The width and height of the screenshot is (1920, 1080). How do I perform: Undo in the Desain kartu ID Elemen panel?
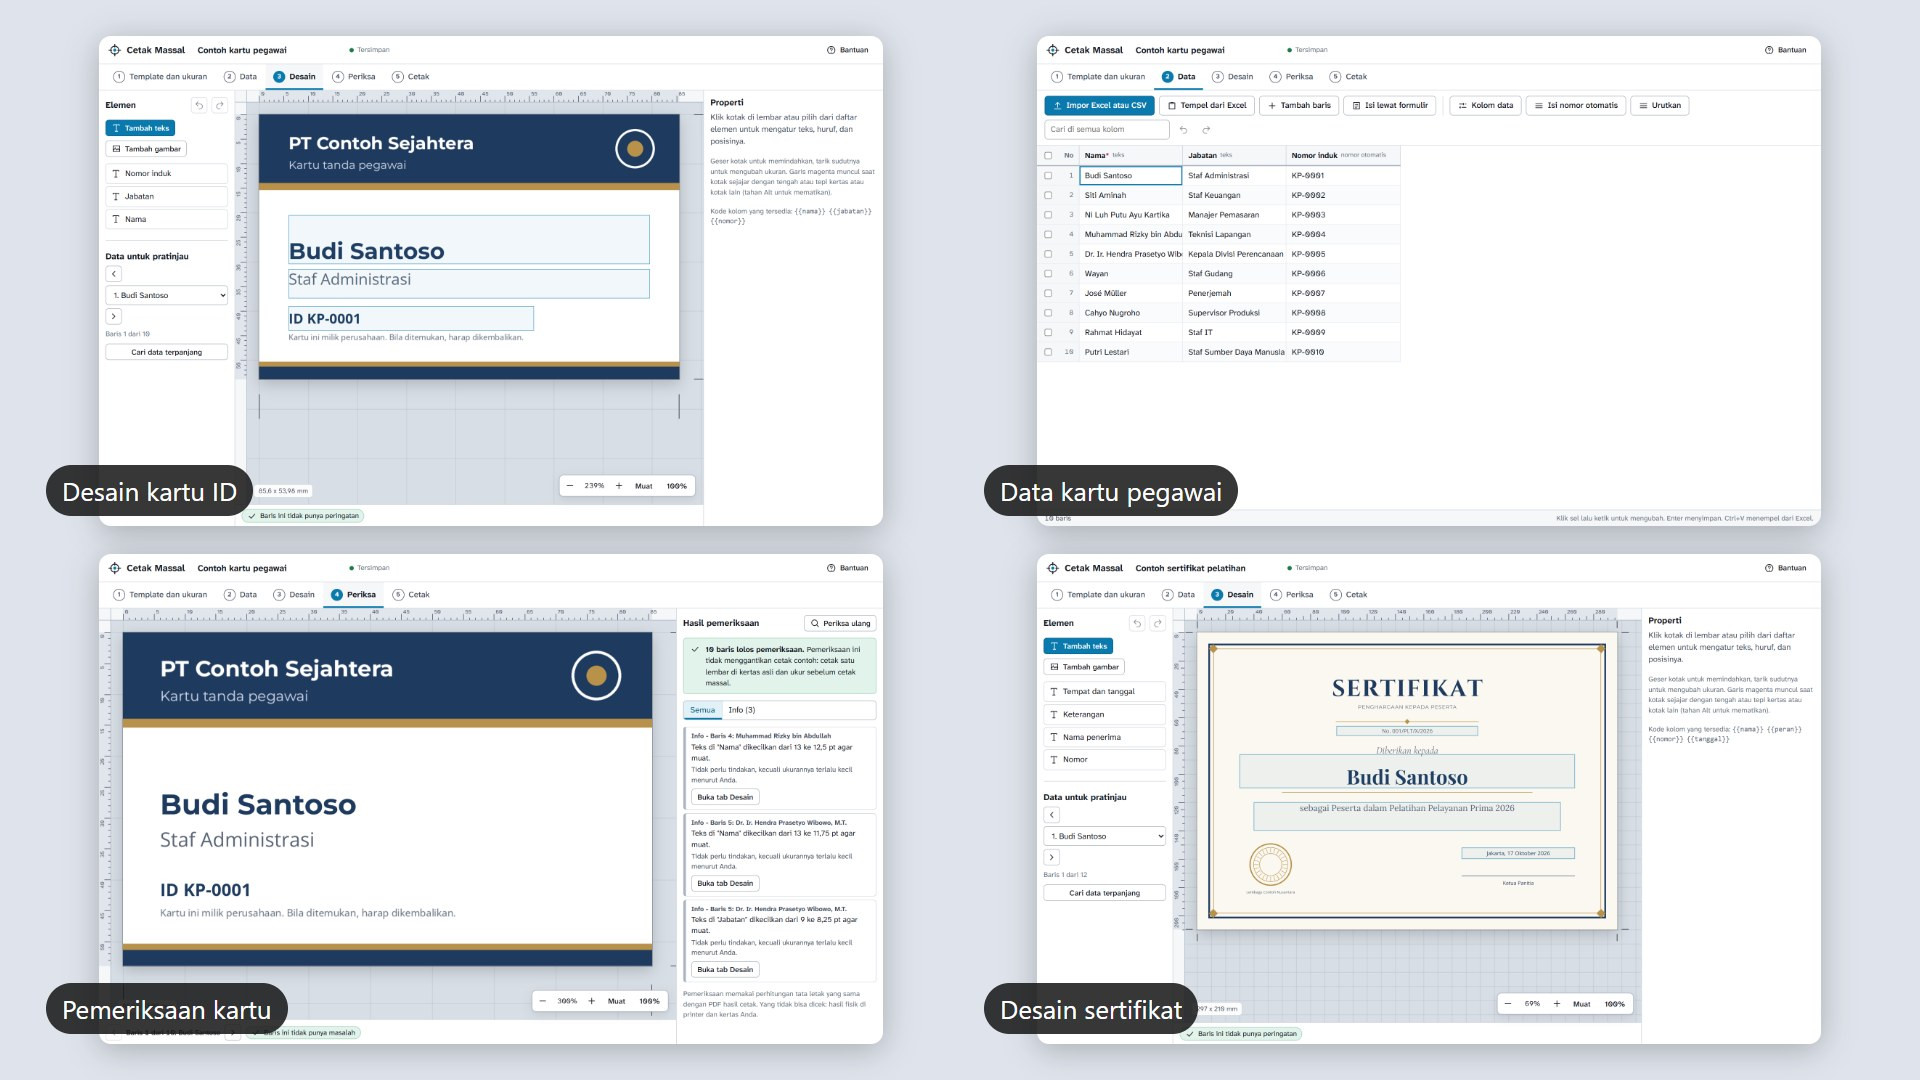tap(199, 105)
